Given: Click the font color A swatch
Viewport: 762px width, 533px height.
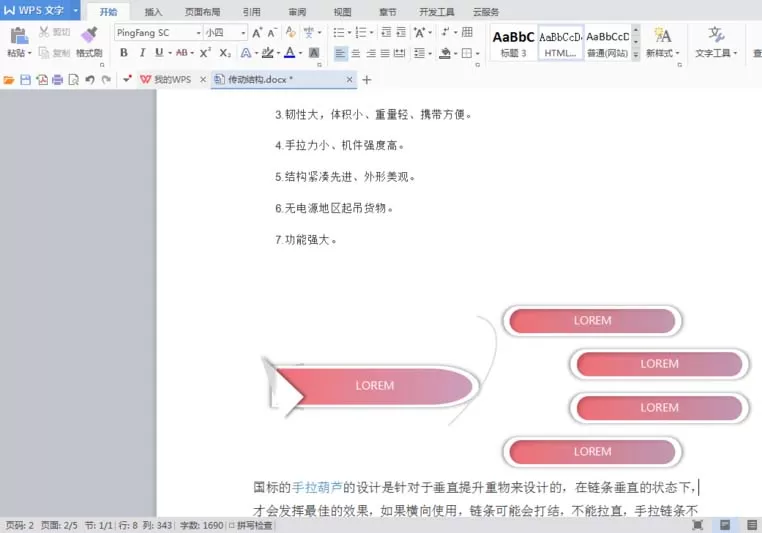Looking at the screenshot, I should point(290,52).
